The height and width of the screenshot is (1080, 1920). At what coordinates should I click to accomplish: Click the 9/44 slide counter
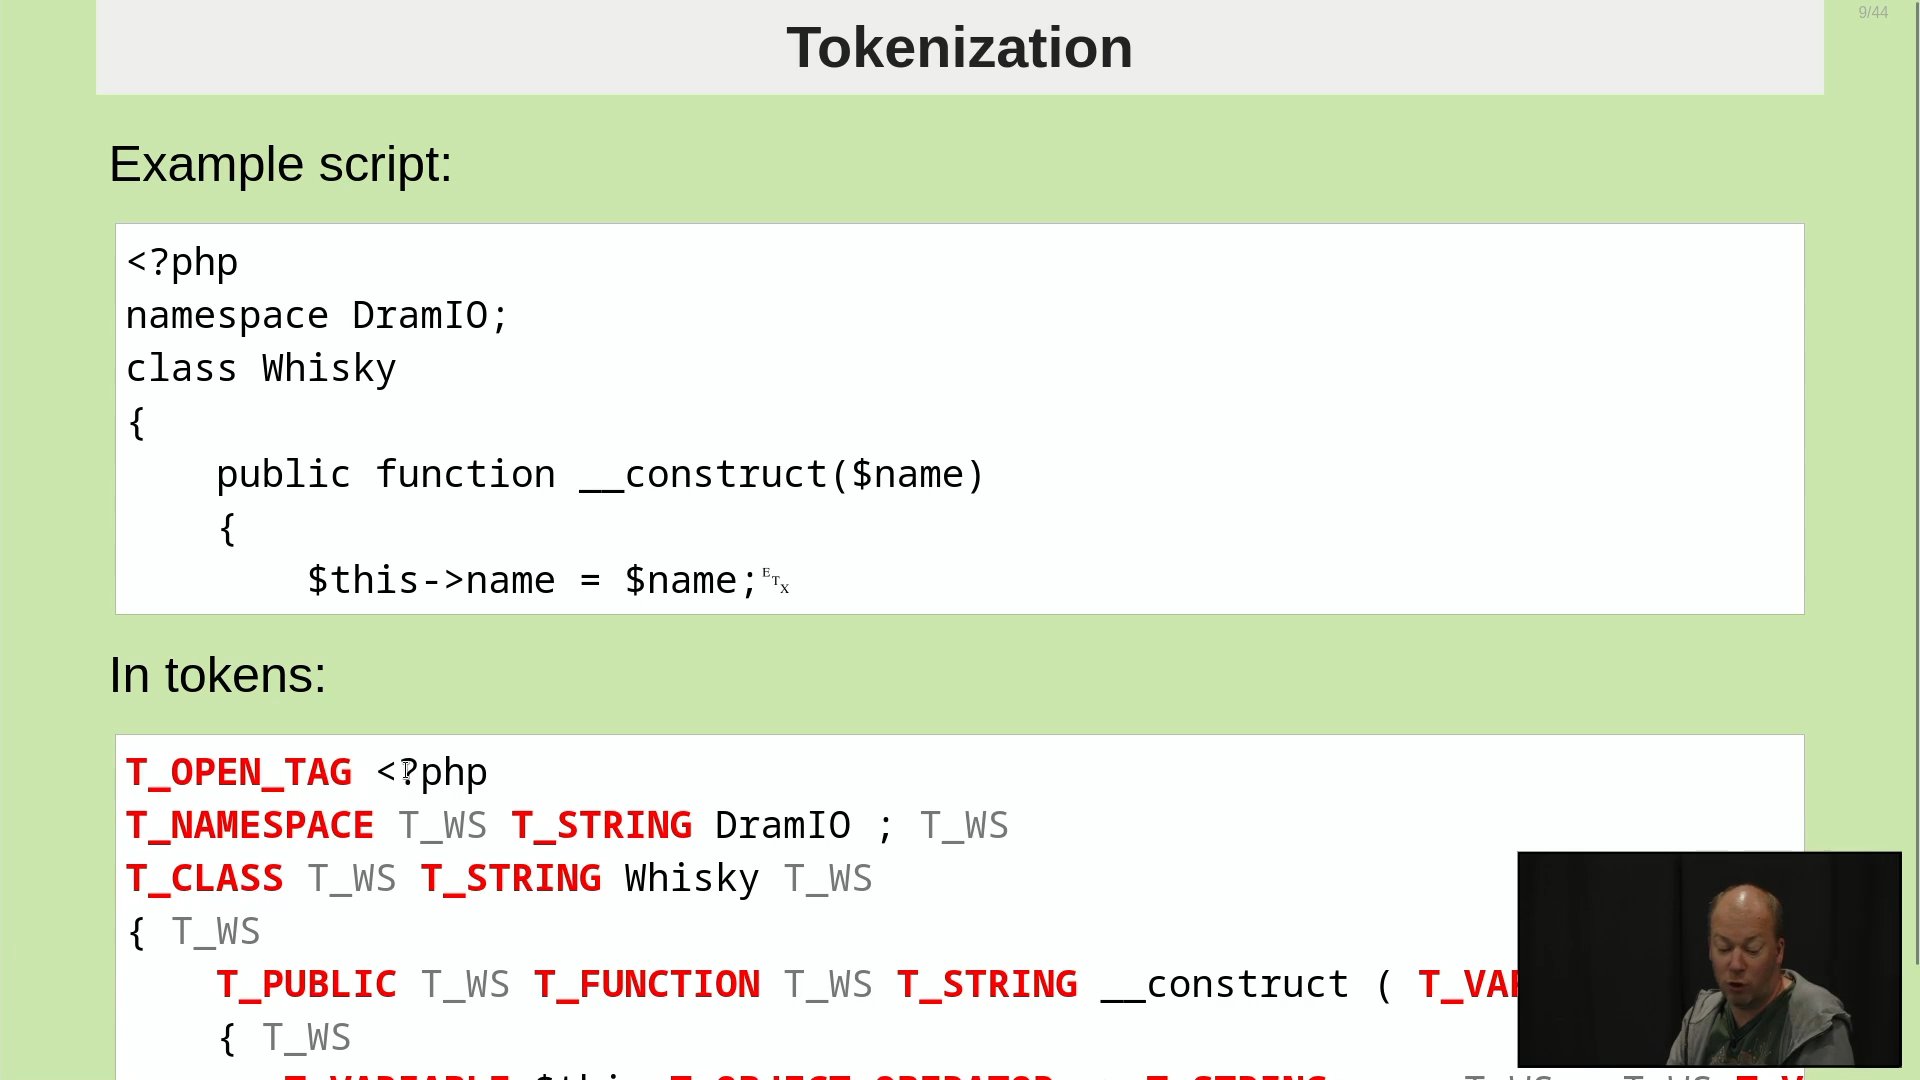click(x=1873, y=13)
